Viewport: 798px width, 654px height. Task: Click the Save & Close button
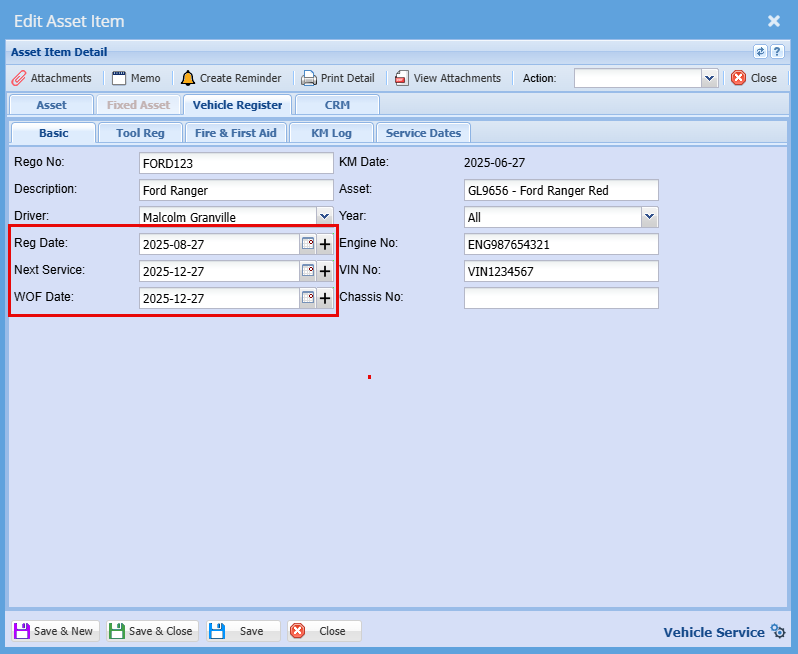tap(152, 631)
